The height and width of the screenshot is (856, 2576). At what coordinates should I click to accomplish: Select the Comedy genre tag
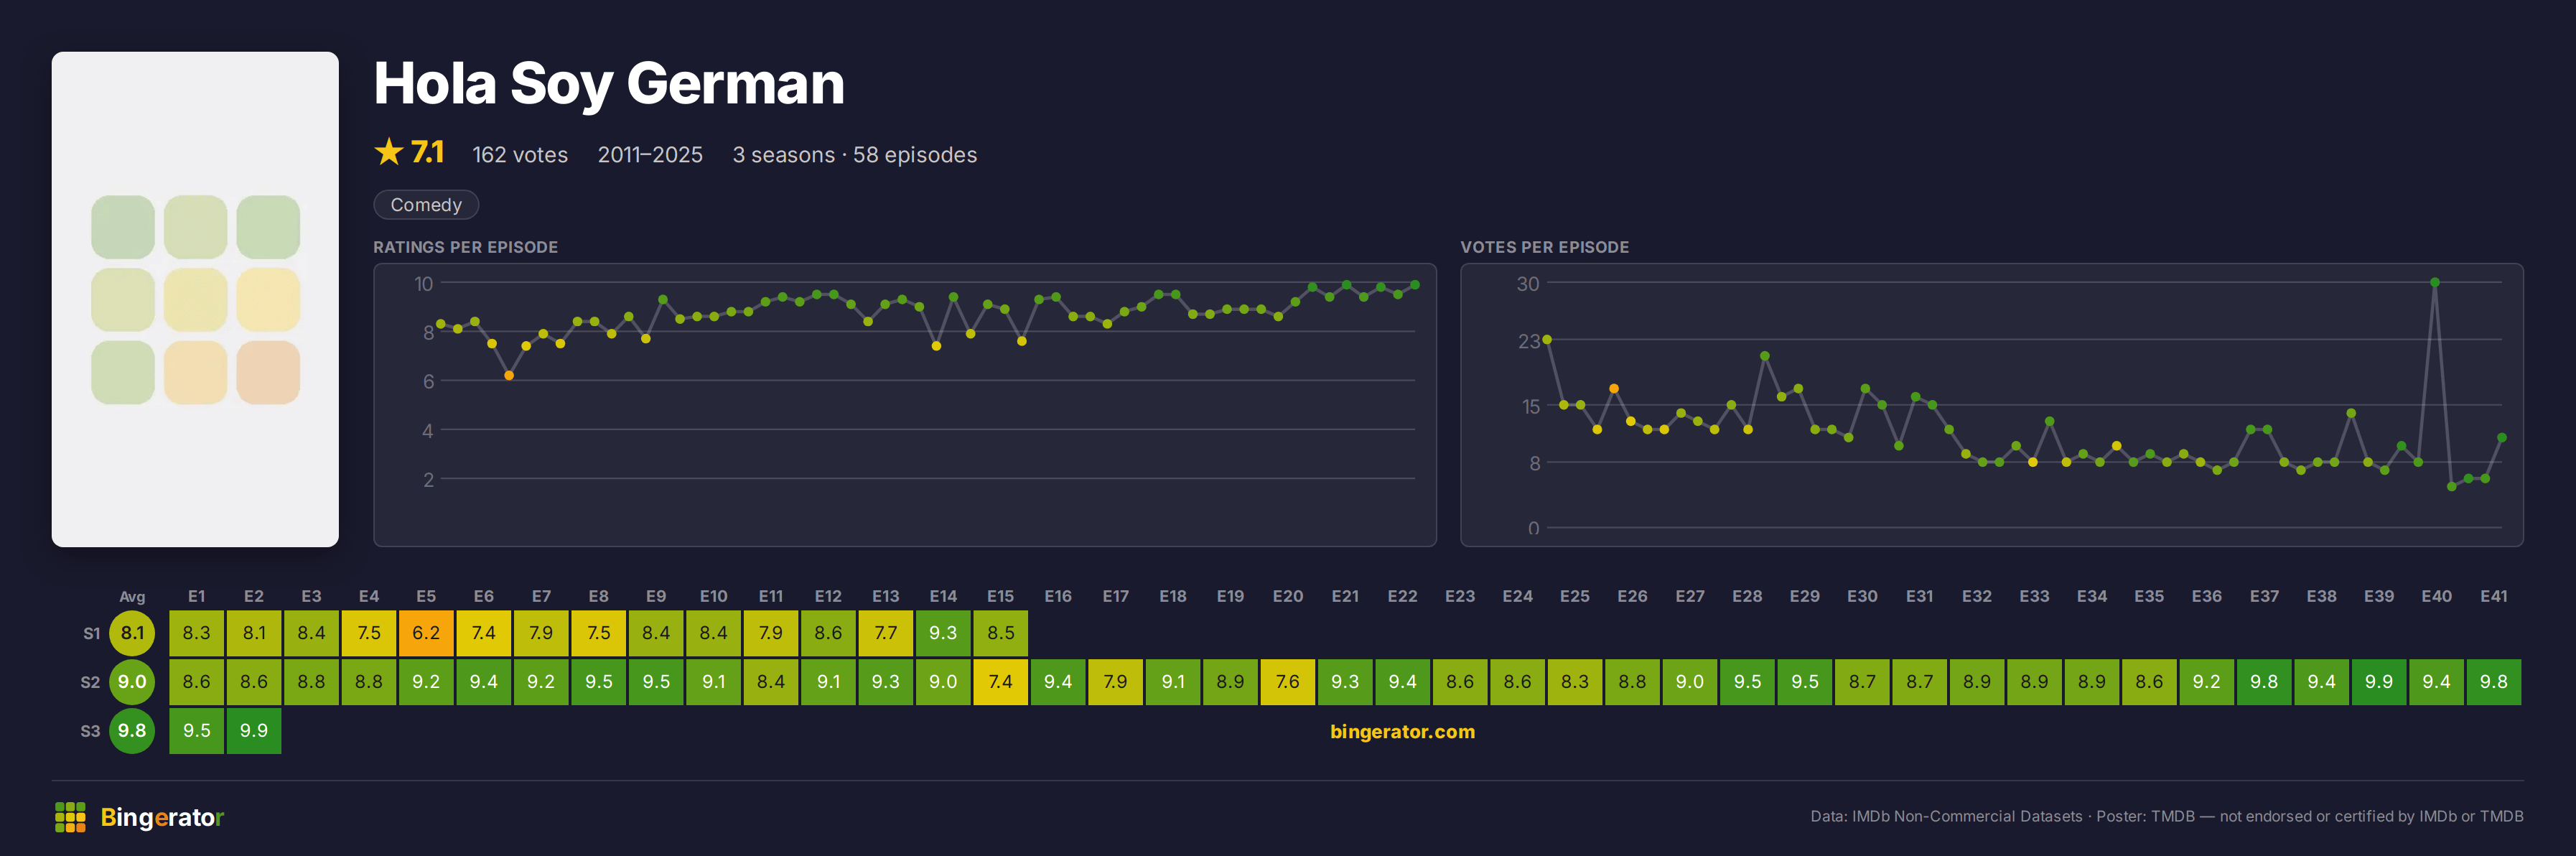426,205
